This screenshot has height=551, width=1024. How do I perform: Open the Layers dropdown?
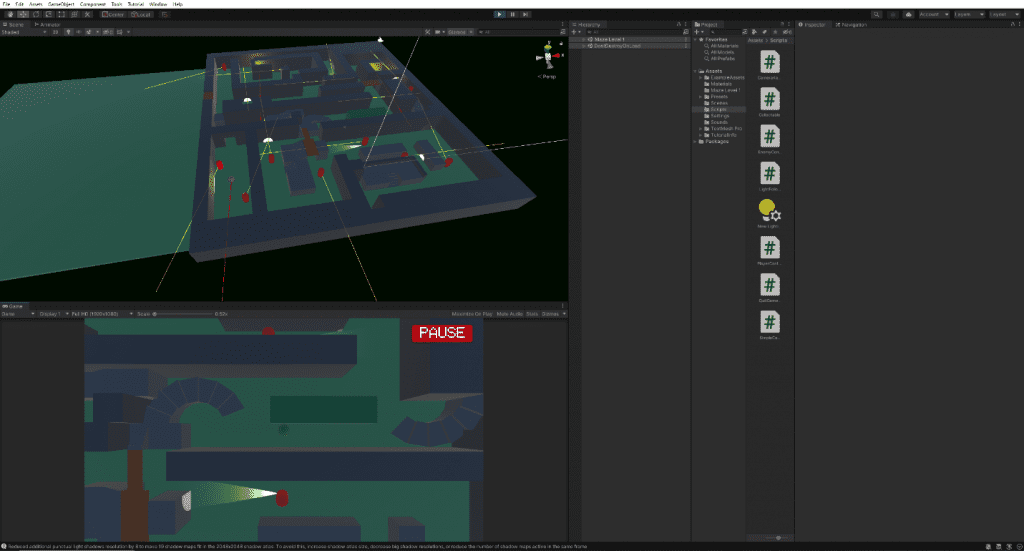[968, 14]
